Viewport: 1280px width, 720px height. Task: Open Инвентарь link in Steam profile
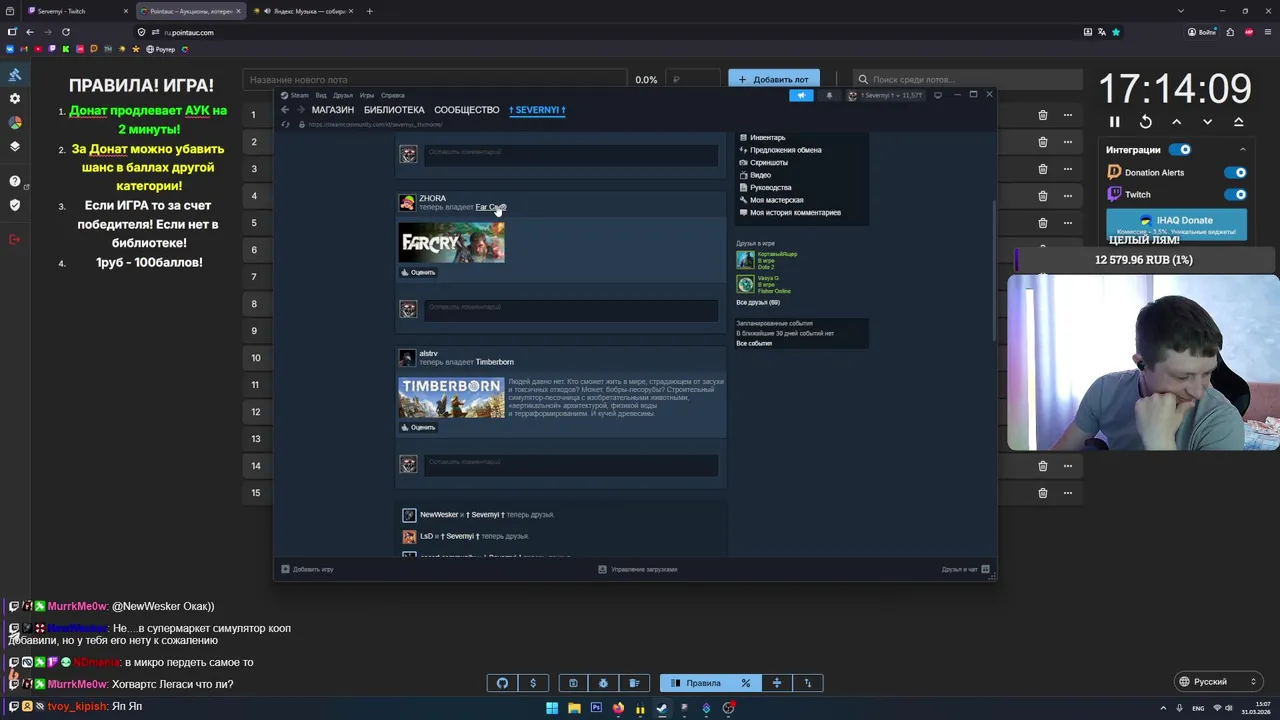(768, 137)
